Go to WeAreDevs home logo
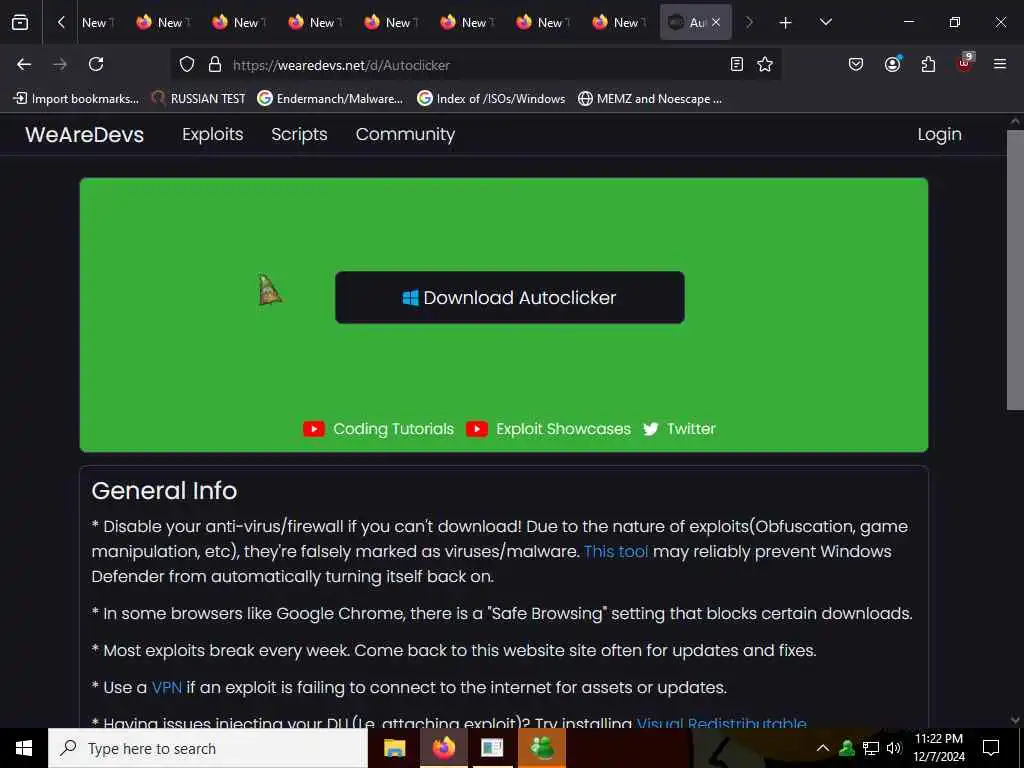The height and width of the screenshot is (768, 1024). [x=84, y=135]
